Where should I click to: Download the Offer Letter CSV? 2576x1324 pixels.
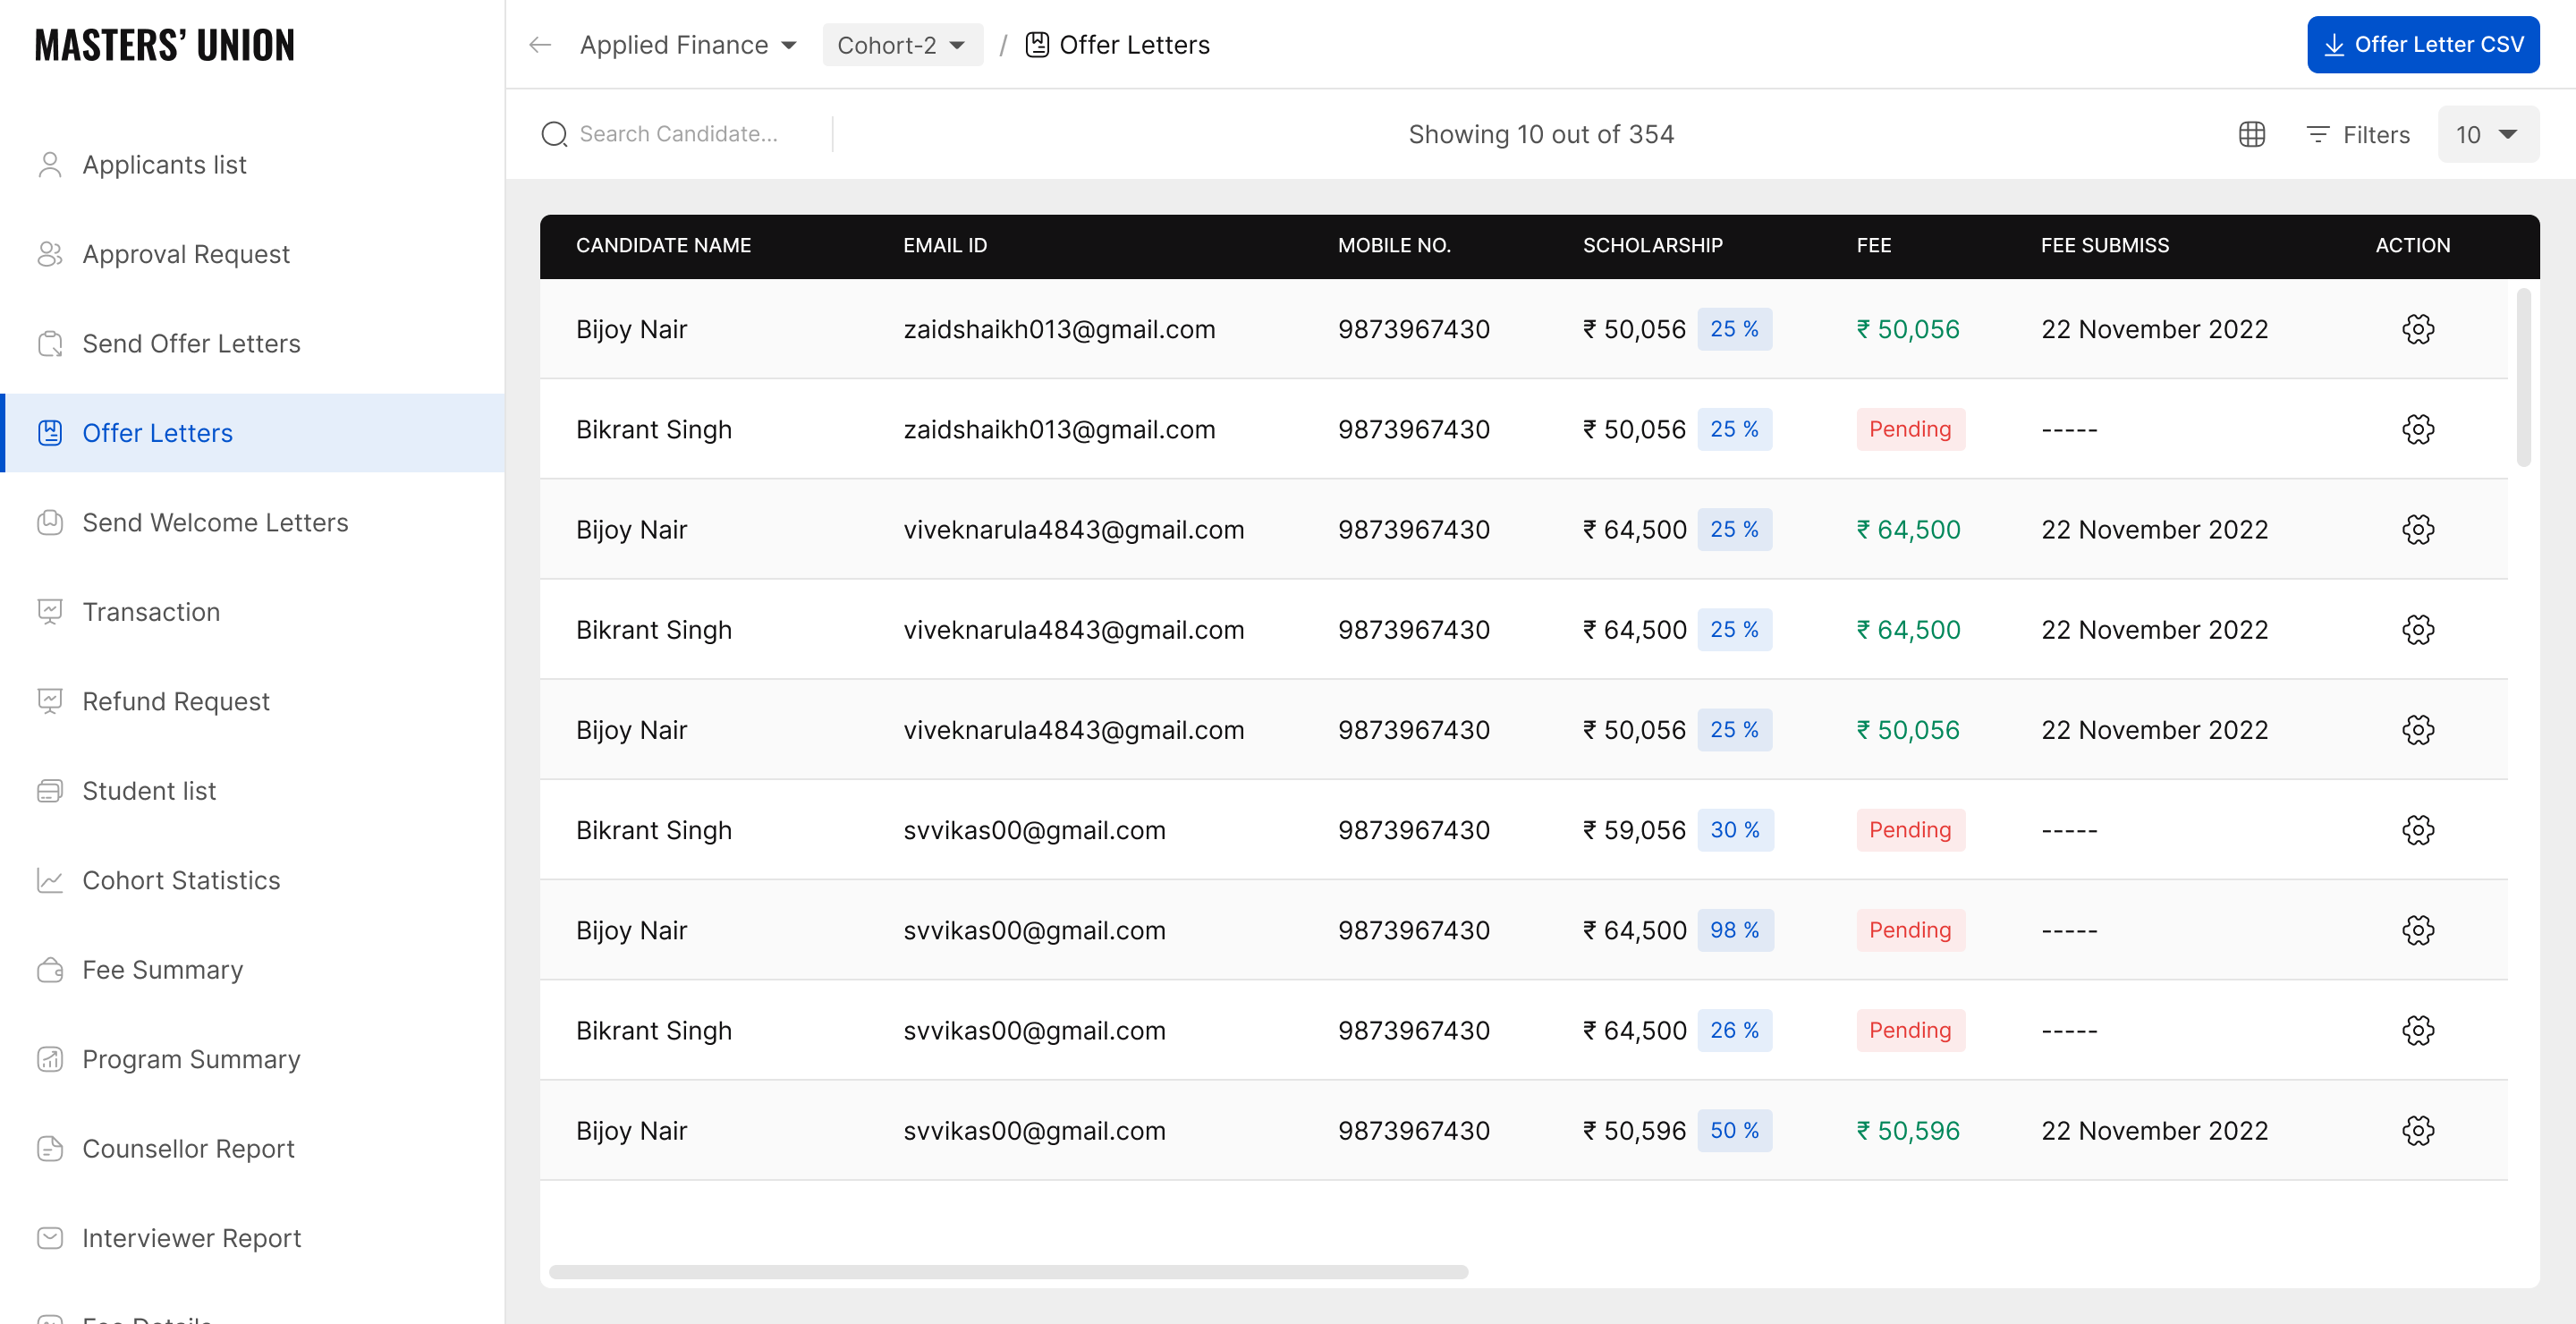[x=2422, y=45]
